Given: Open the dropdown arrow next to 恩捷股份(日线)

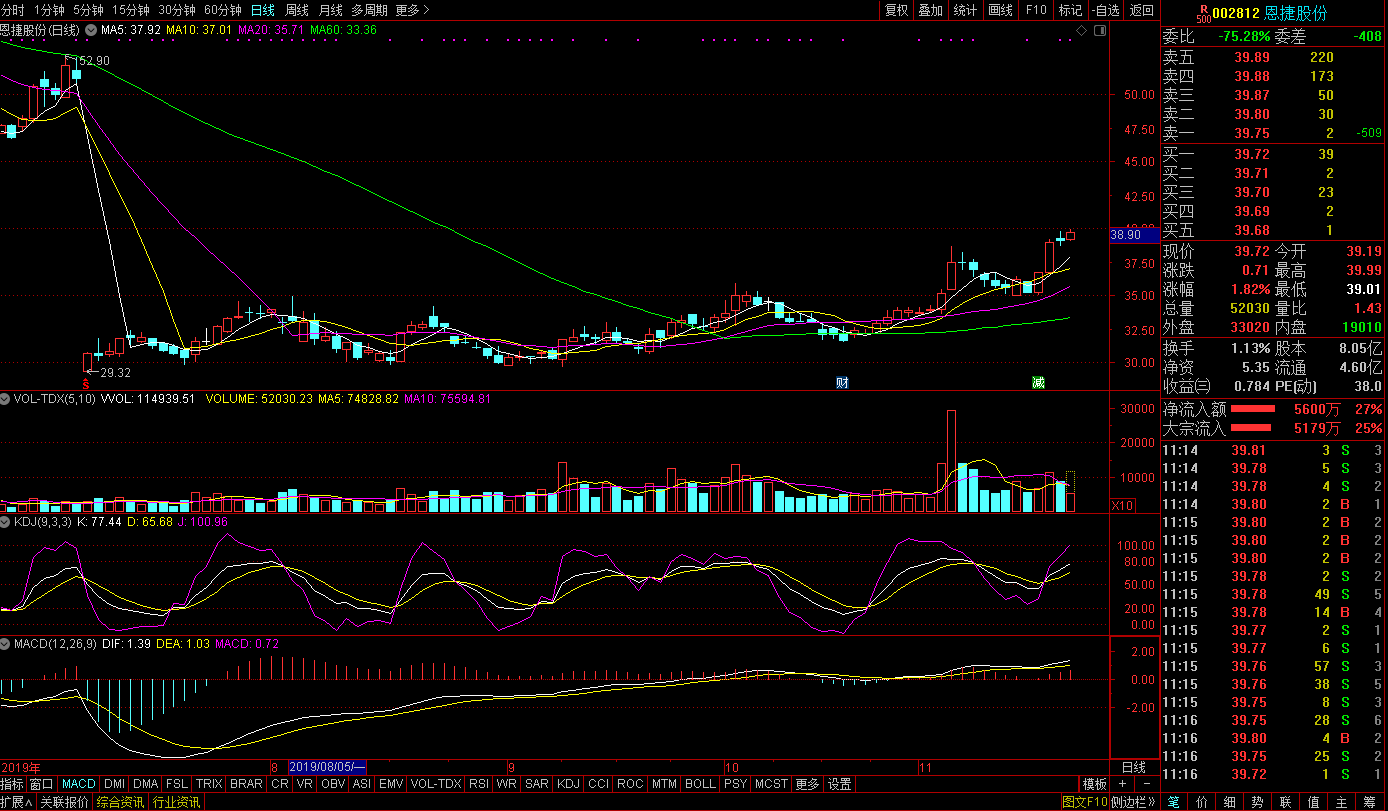Looking at the screenshot, I should (x=92, y=30).
